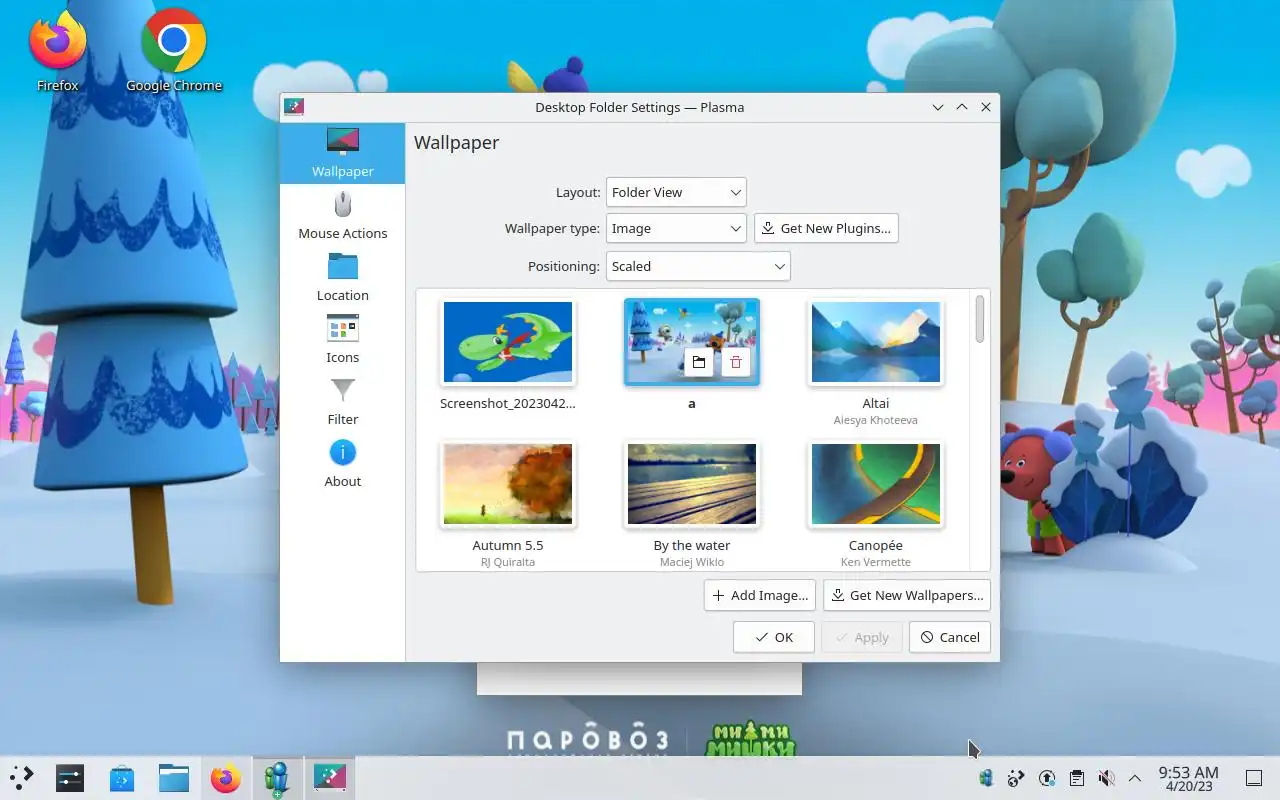The width and height of the screenshot is (1280, 800).
Task: Click the Show Desktop icon in panel
Action: pos(1253,778)
